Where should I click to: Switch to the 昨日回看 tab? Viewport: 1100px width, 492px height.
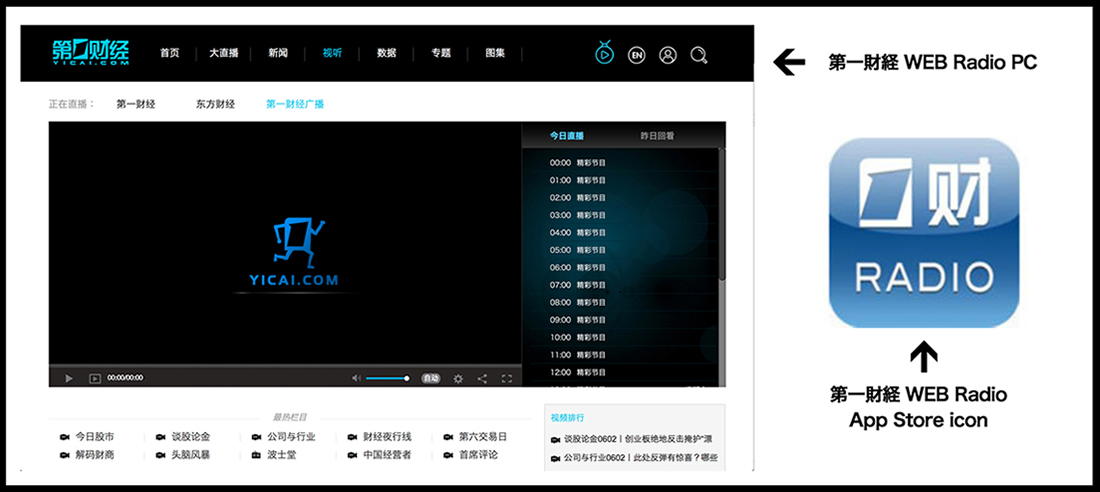point(657,136)
